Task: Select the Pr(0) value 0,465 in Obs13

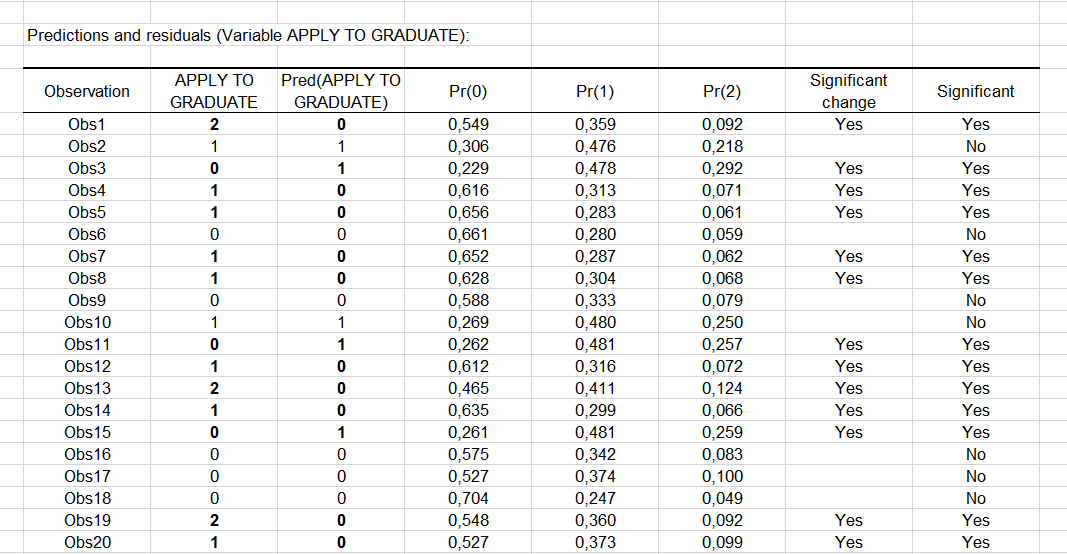Action: pos(468,389)
